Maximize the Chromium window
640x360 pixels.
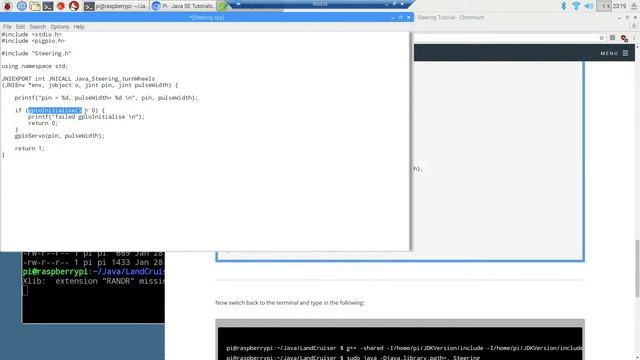pos(627,18)
